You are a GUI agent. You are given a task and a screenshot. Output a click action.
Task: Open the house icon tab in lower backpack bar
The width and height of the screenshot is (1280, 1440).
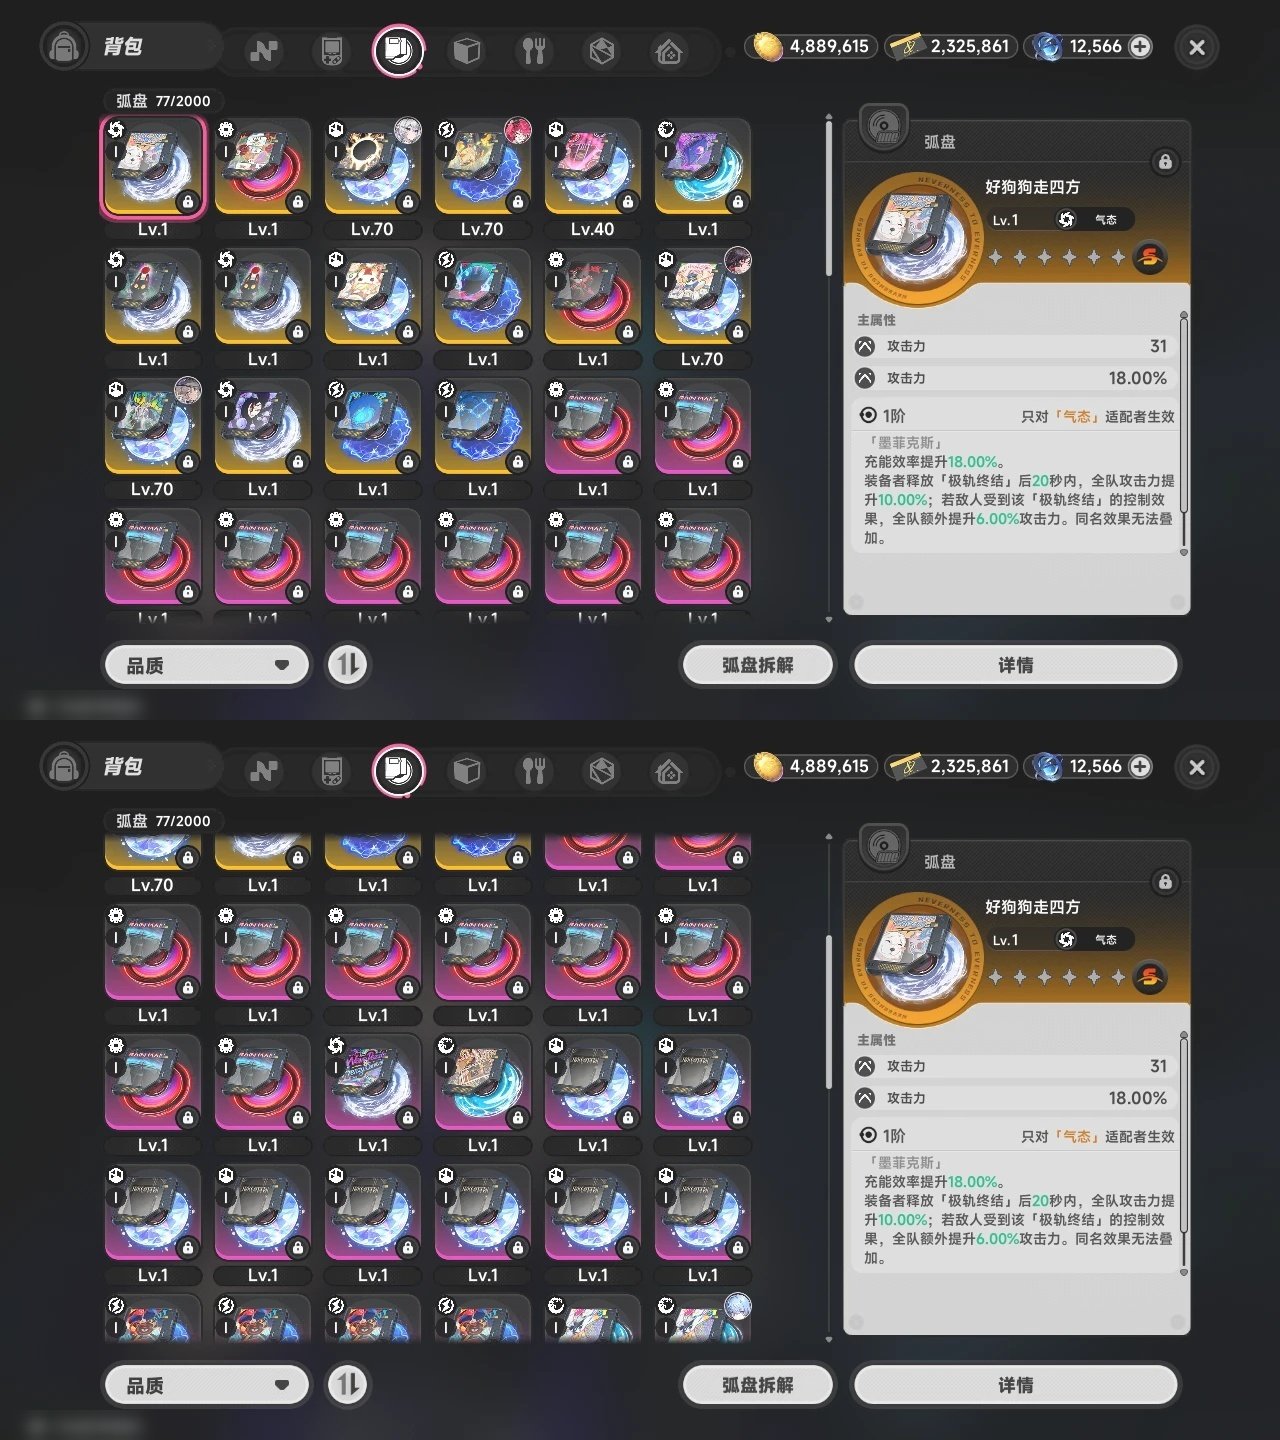pyautogui.click(x=669, y=770)
